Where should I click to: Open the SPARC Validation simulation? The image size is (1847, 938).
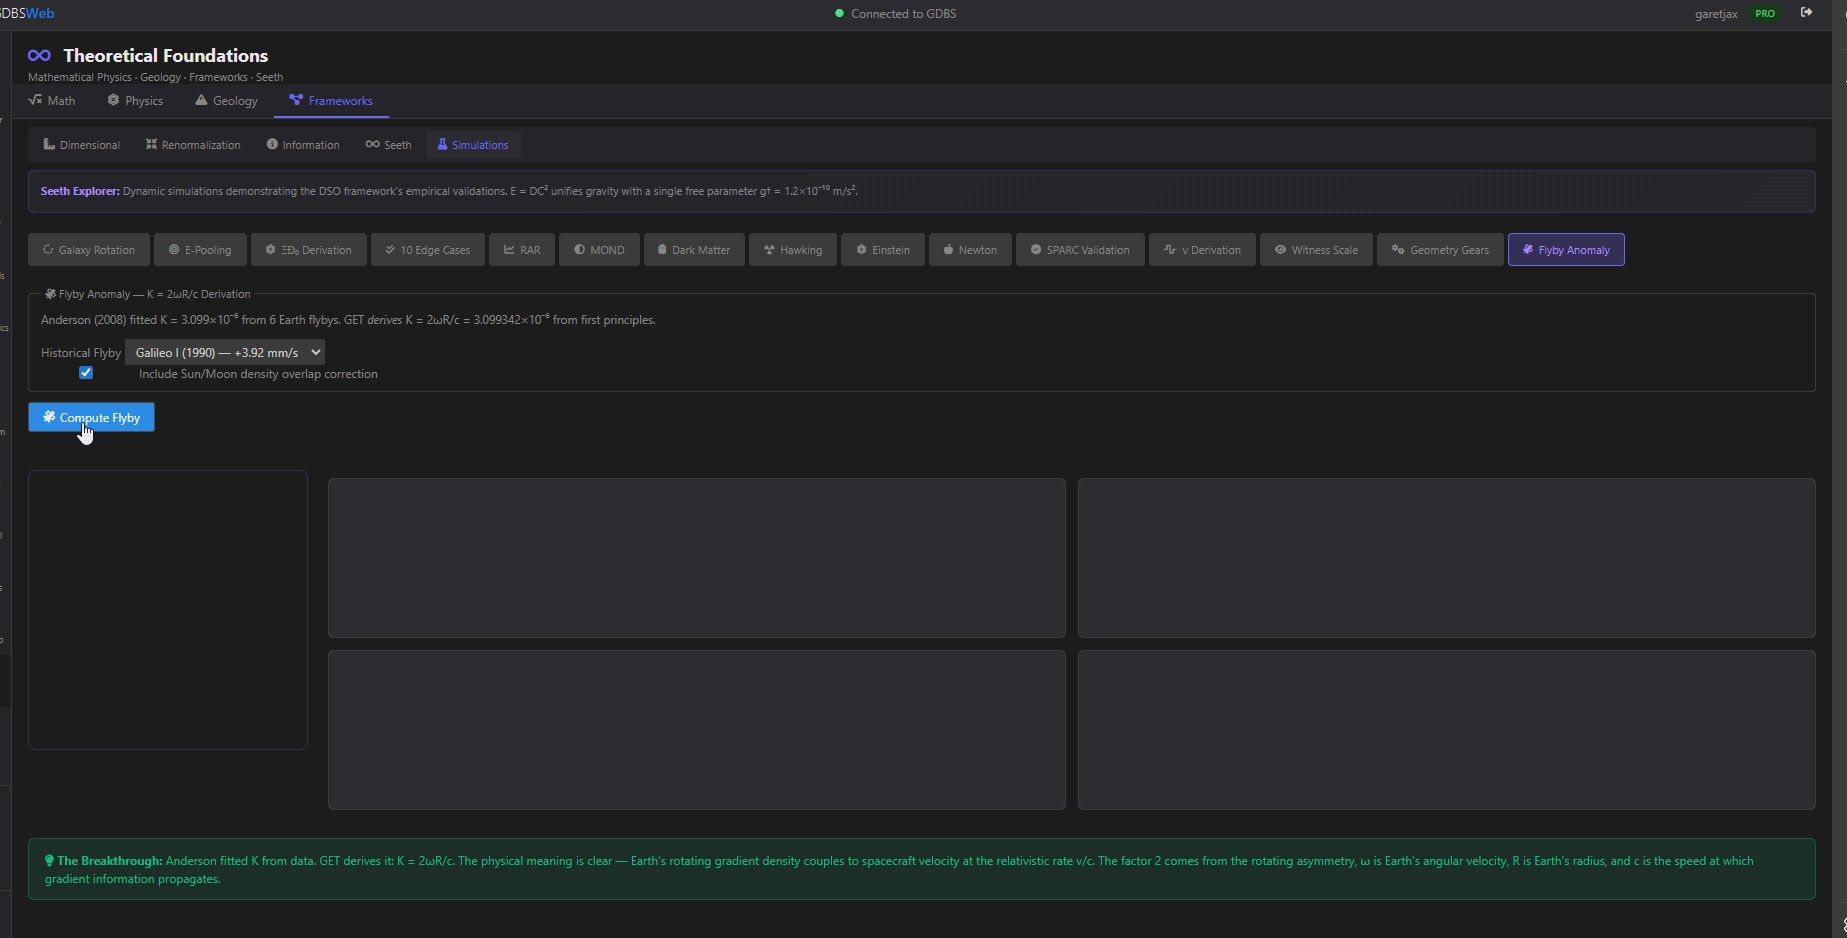[x=1079, y=250]
